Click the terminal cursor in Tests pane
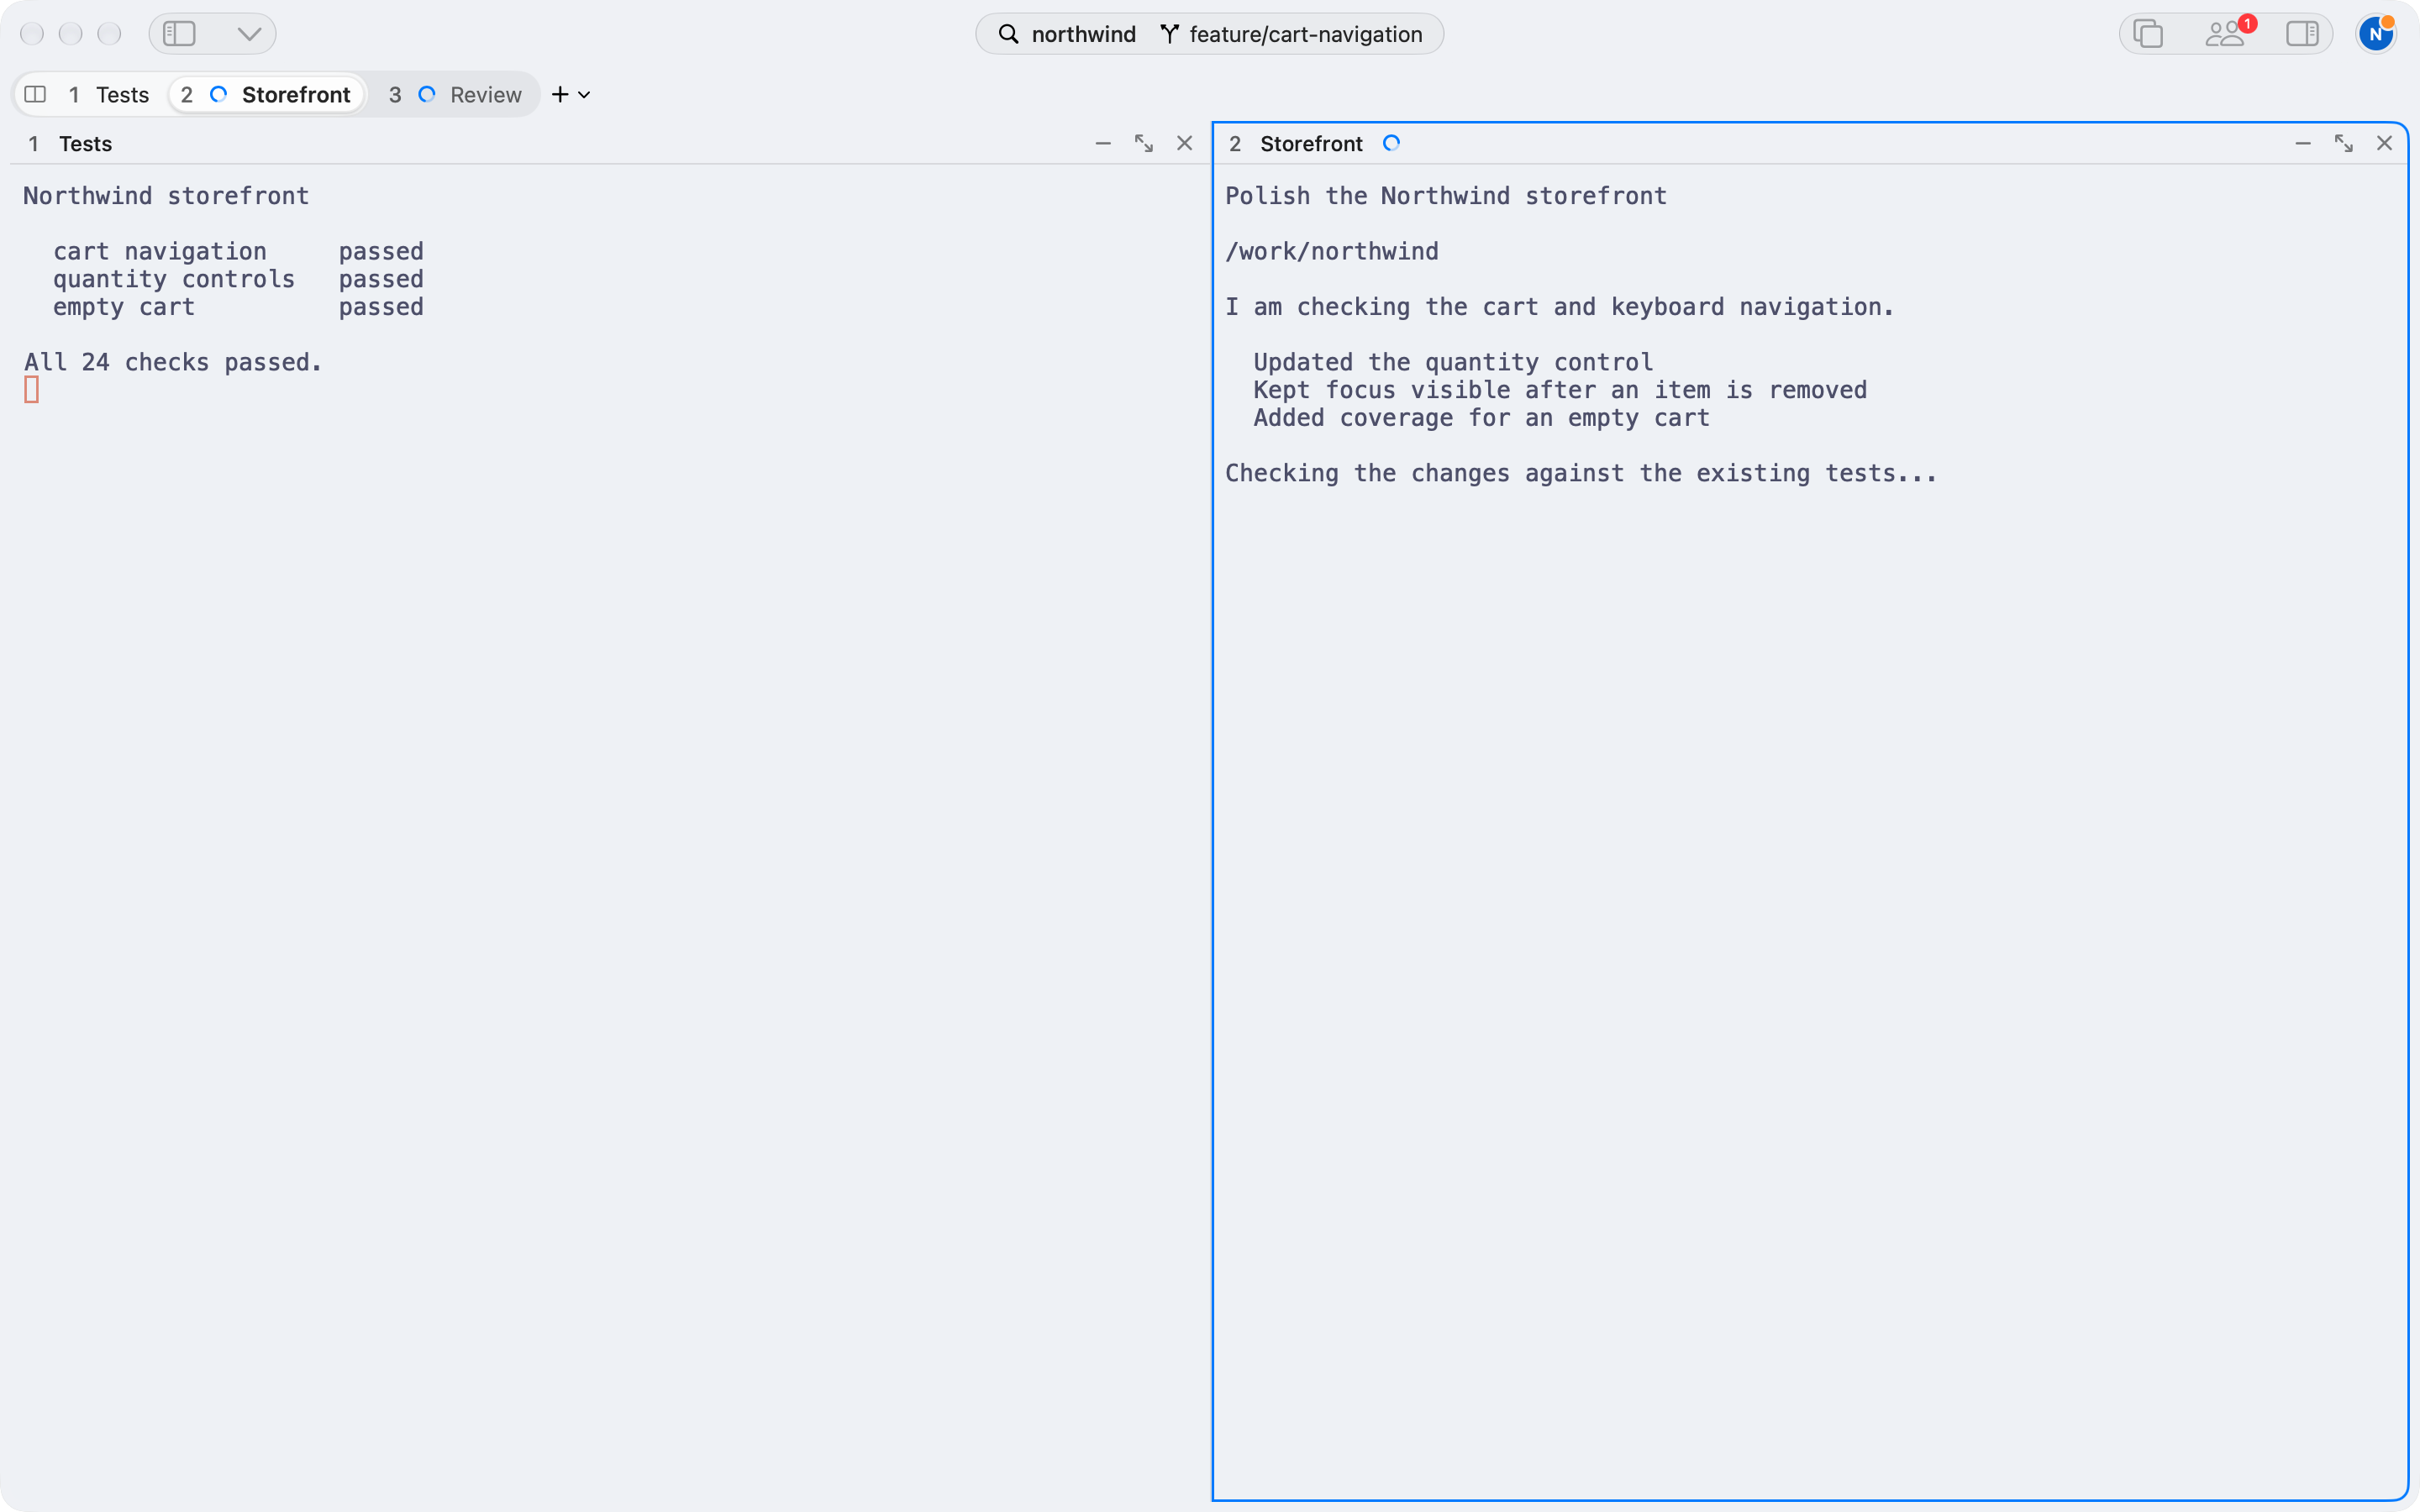 32,390
